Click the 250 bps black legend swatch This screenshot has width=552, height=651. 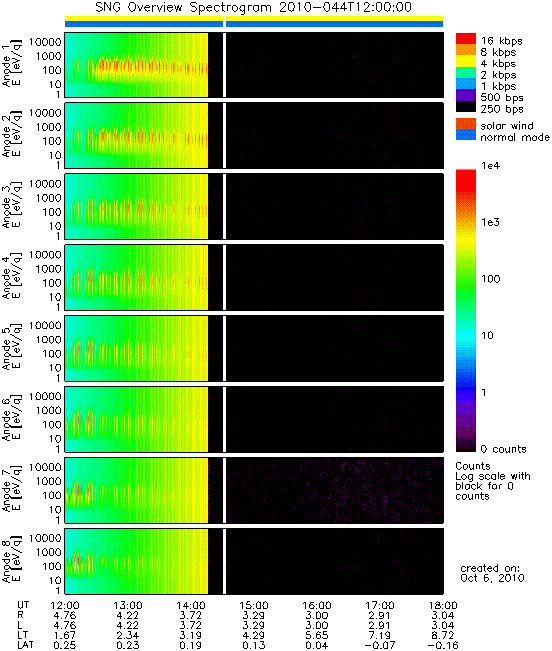(466, 106)
